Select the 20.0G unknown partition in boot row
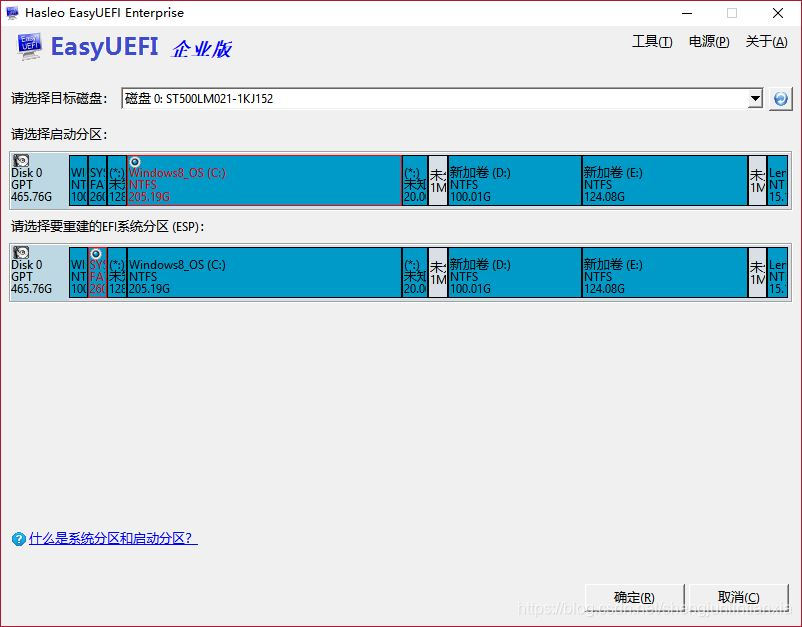The width and height of the screenshot is (802, 627). click(x=415, y=181)
